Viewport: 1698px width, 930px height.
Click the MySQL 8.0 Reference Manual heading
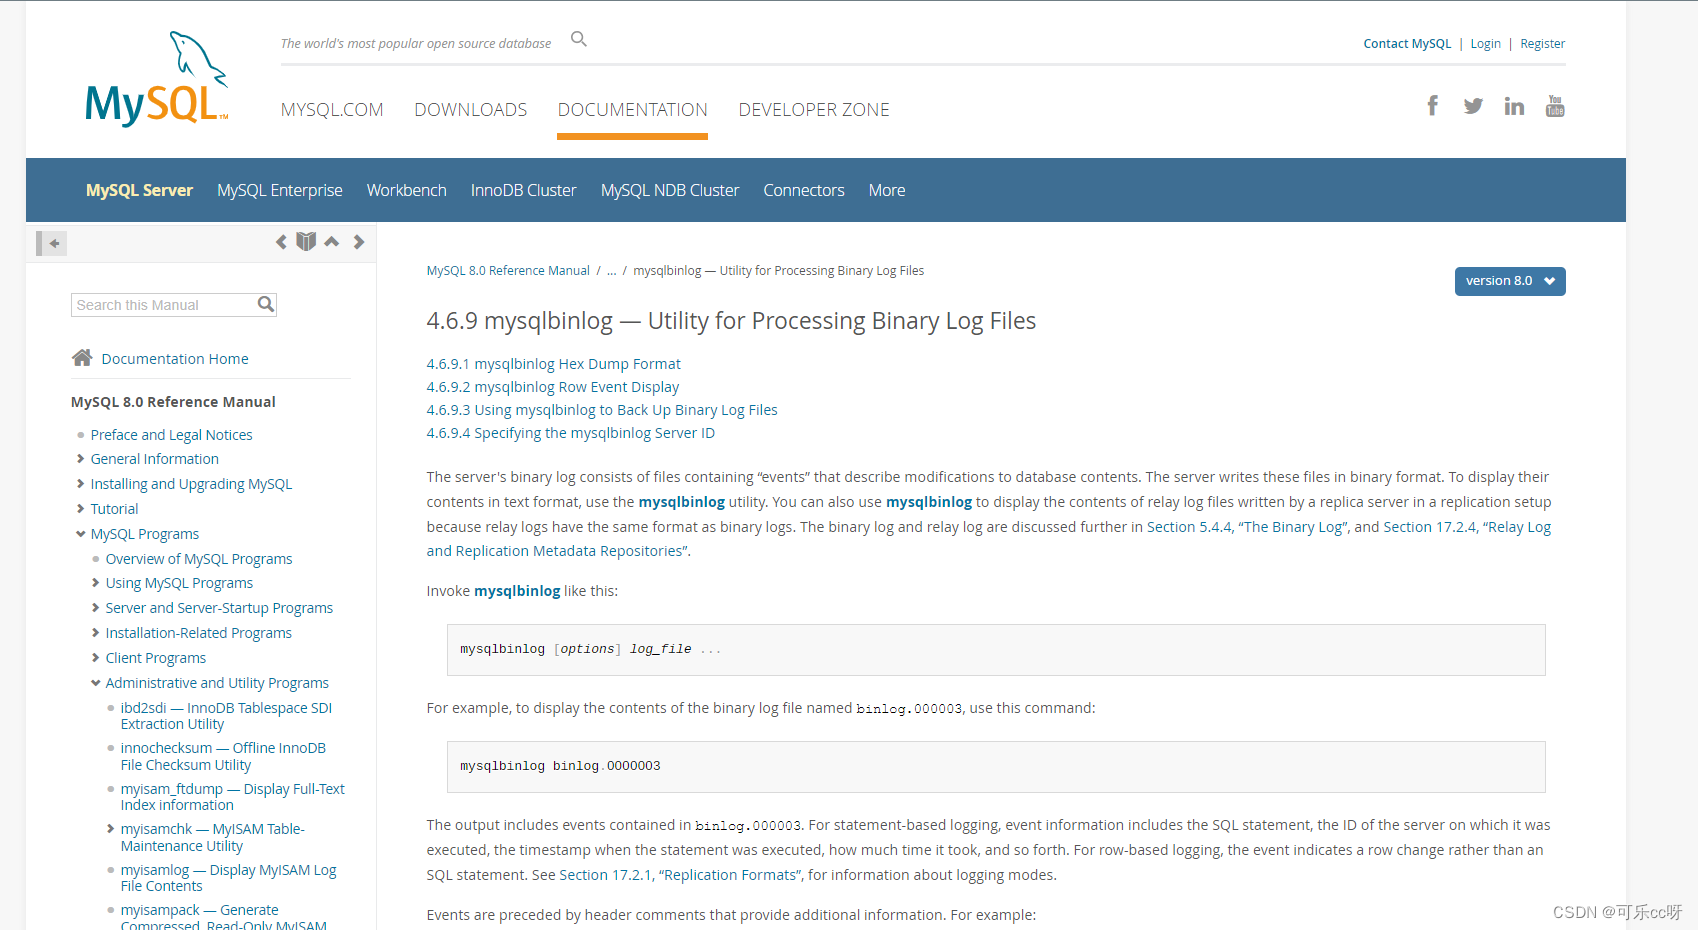click(173, 402)
